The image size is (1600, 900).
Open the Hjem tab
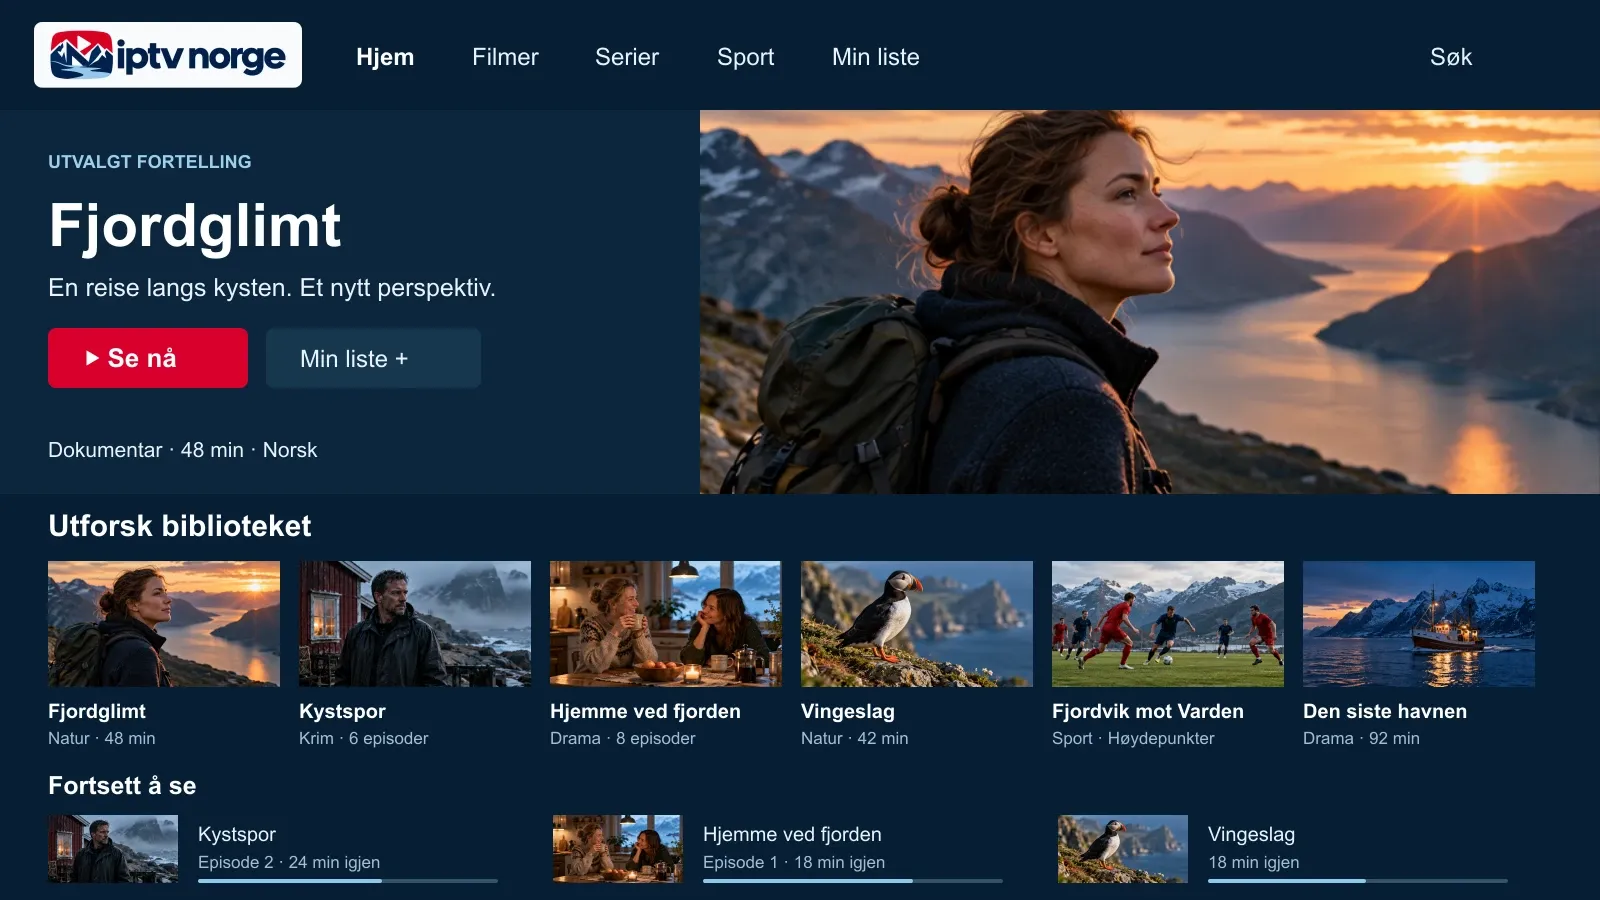click(385, 57)
